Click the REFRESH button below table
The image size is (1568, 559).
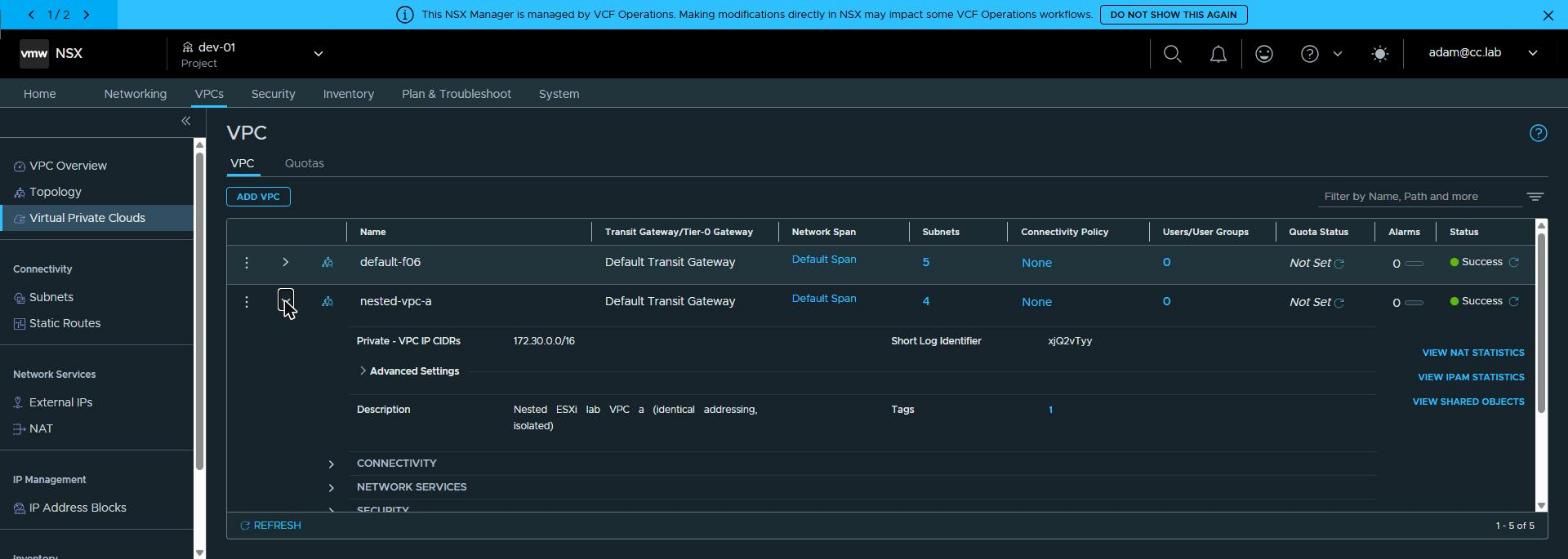(x=270, y=526)
